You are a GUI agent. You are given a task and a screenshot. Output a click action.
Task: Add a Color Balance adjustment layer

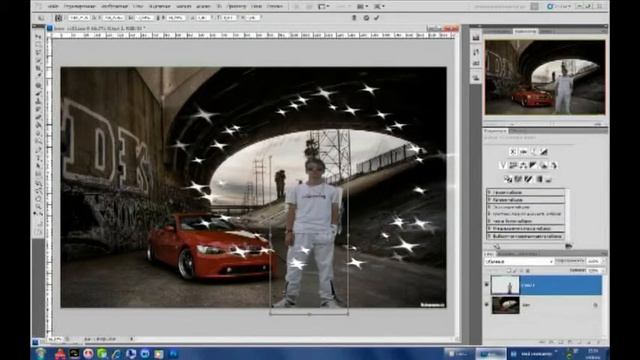pos(523,165)
